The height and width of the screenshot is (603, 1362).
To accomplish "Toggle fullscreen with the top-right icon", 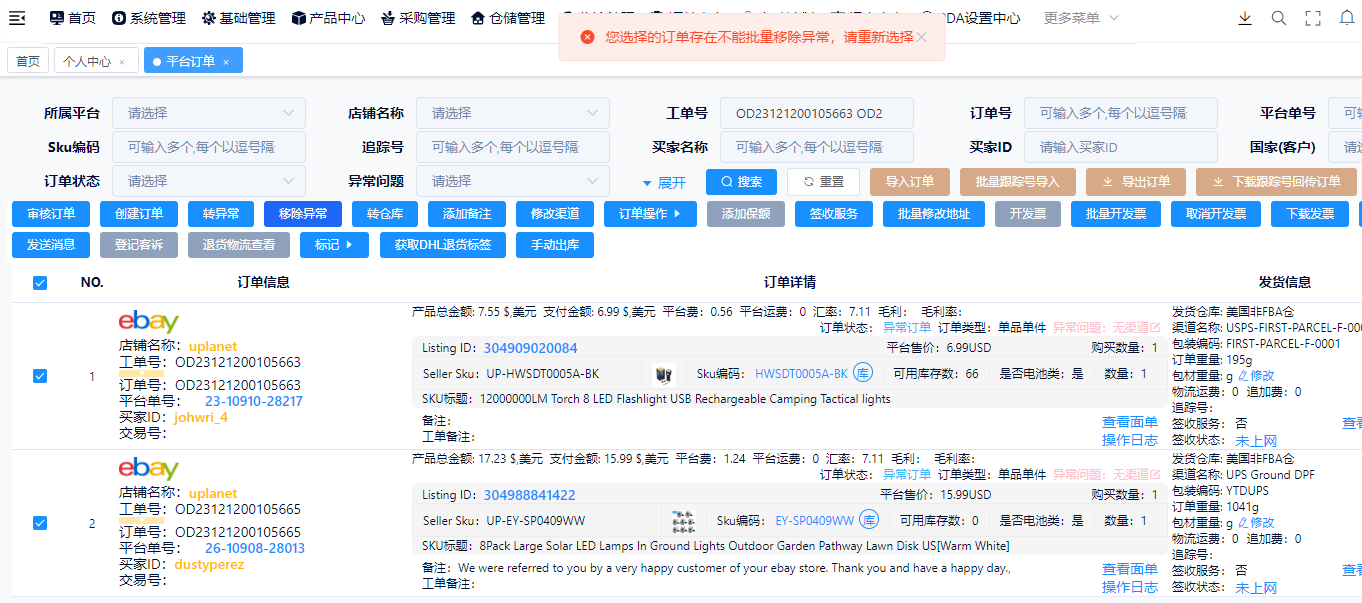I will 1313,18.
